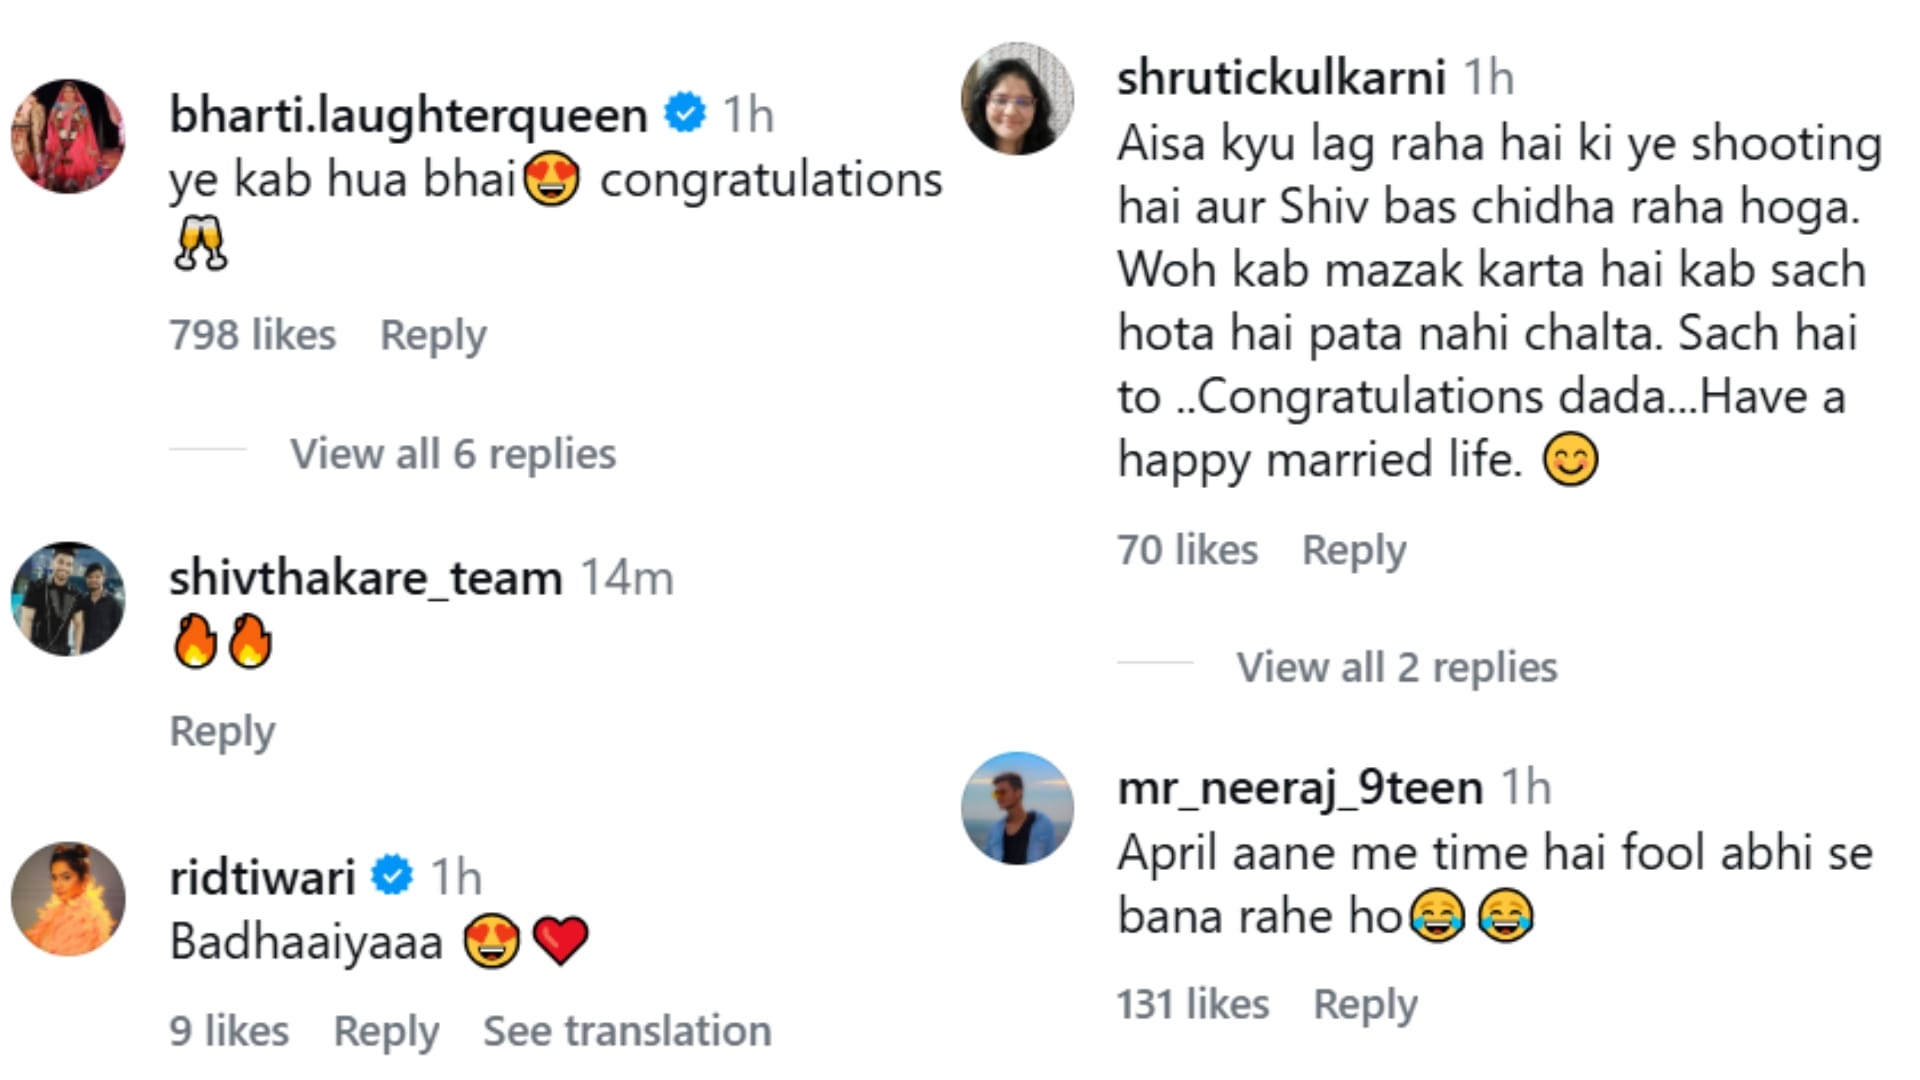Reply to mr_neeraj_9teen's April fool comment
The height and width of the screenshot is (1080, 1920).
tap(1365, 1004)
